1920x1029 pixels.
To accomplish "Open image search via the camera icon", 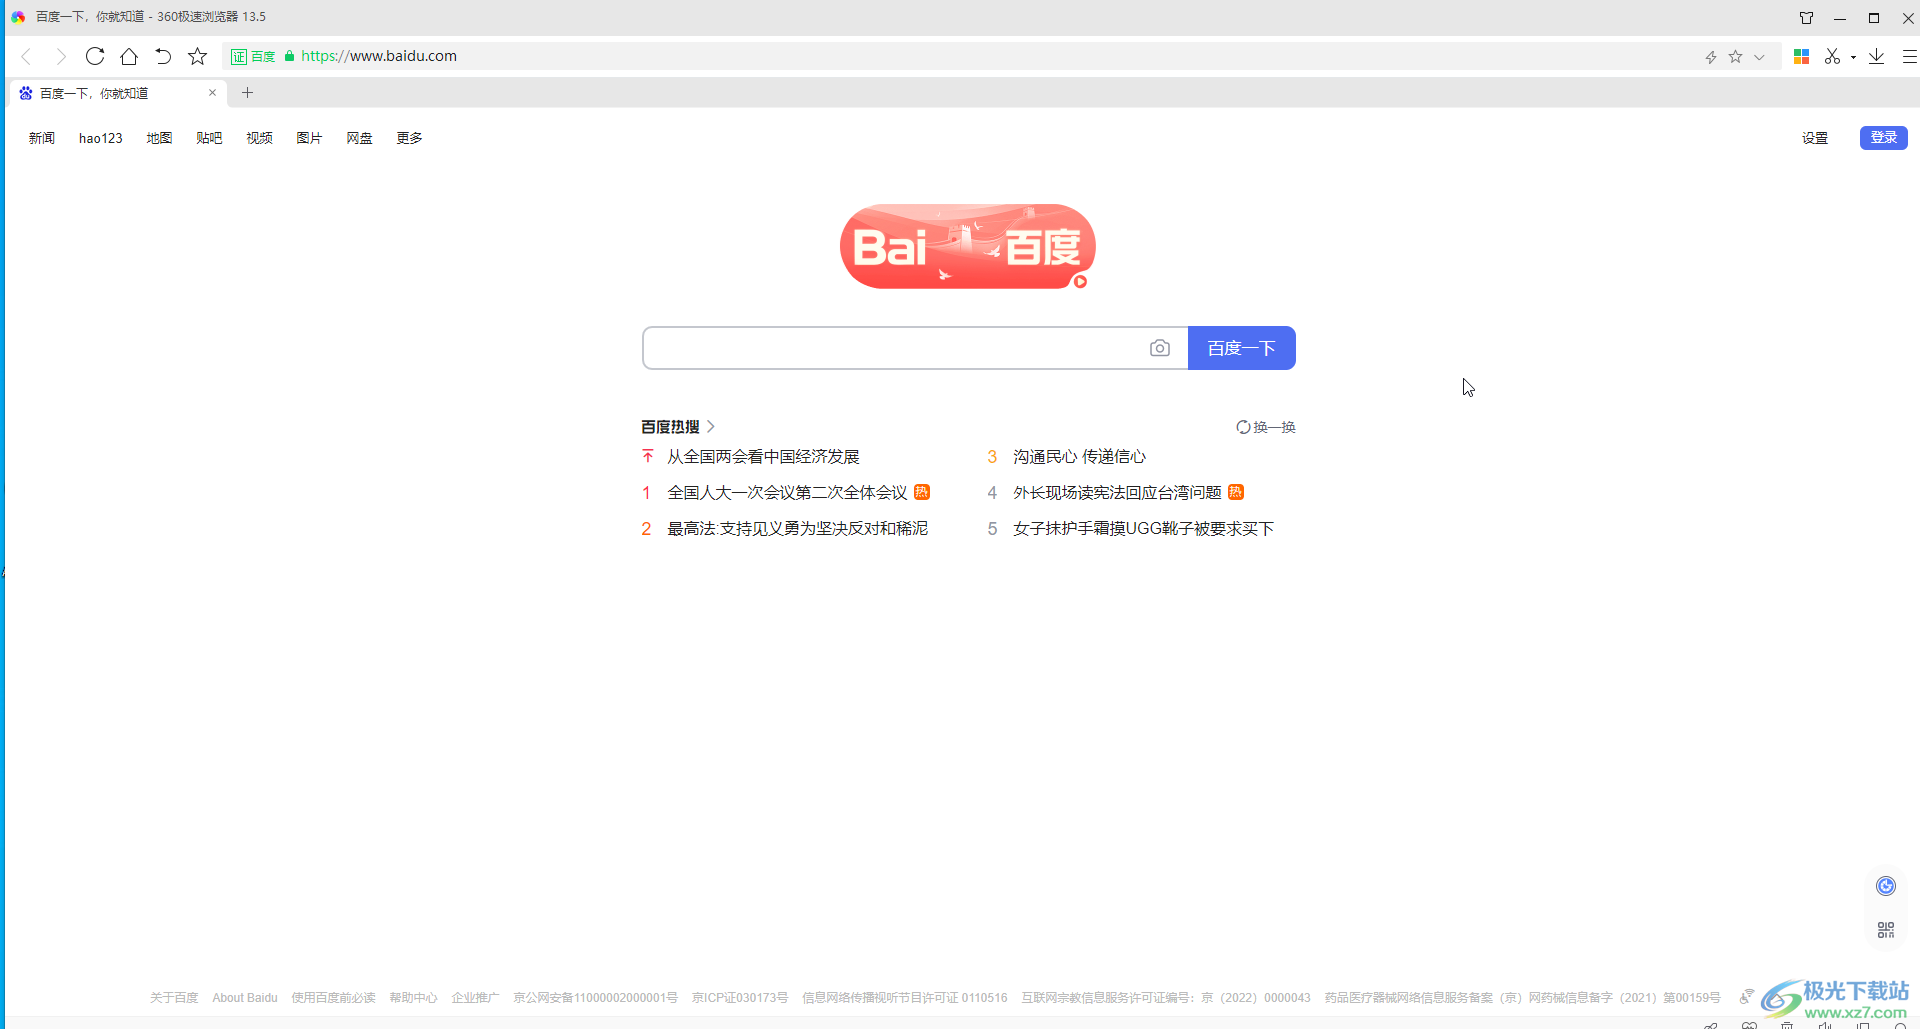I will coord(1160,348).
